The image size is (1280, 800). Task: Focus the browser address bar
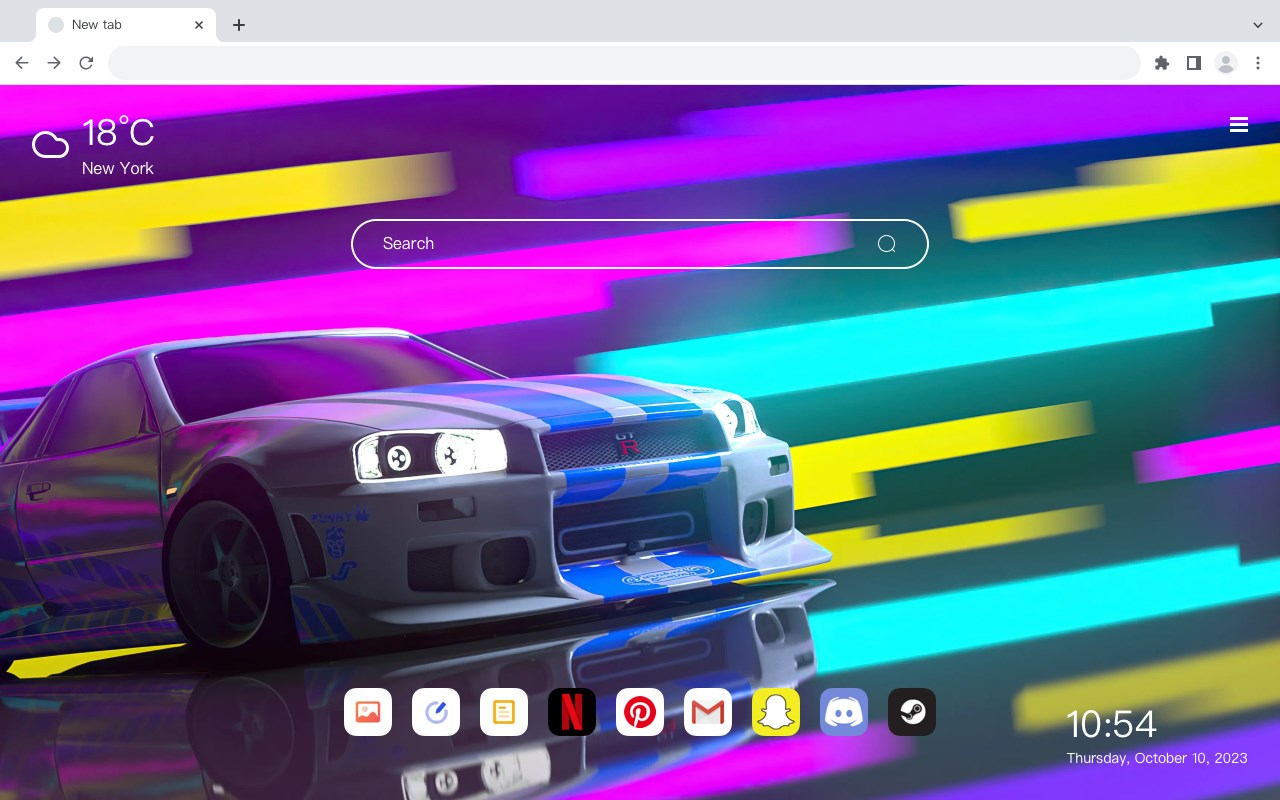coord(624,63)
